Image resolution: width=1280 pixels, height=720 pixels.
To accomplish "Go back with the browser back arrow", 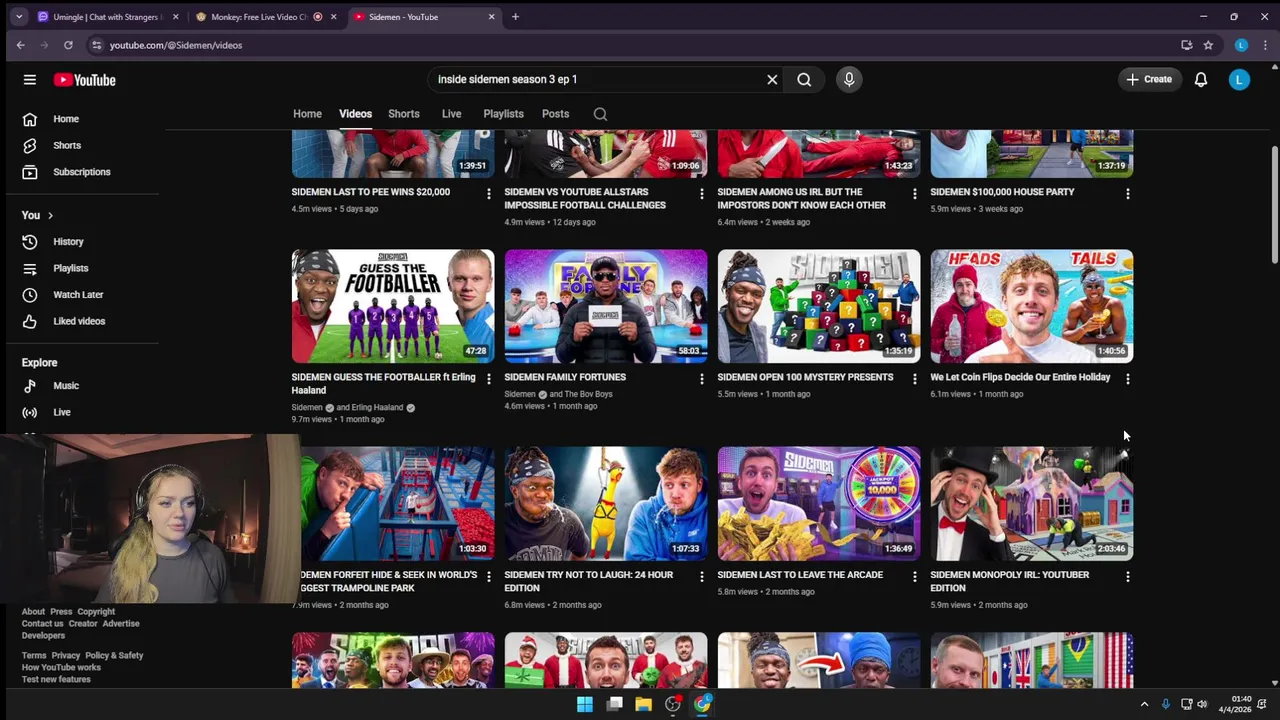I will 20,45.
